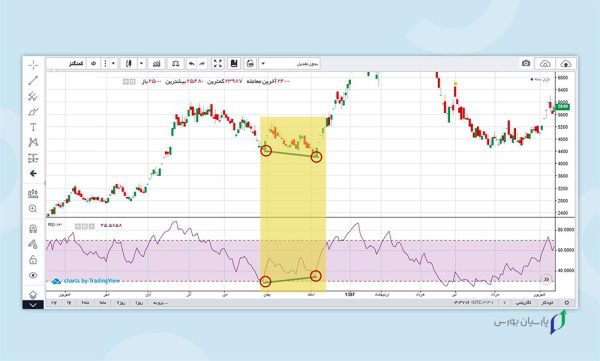
Task: Click the RSI value 45.5858 label
Action: coord(111,225)
